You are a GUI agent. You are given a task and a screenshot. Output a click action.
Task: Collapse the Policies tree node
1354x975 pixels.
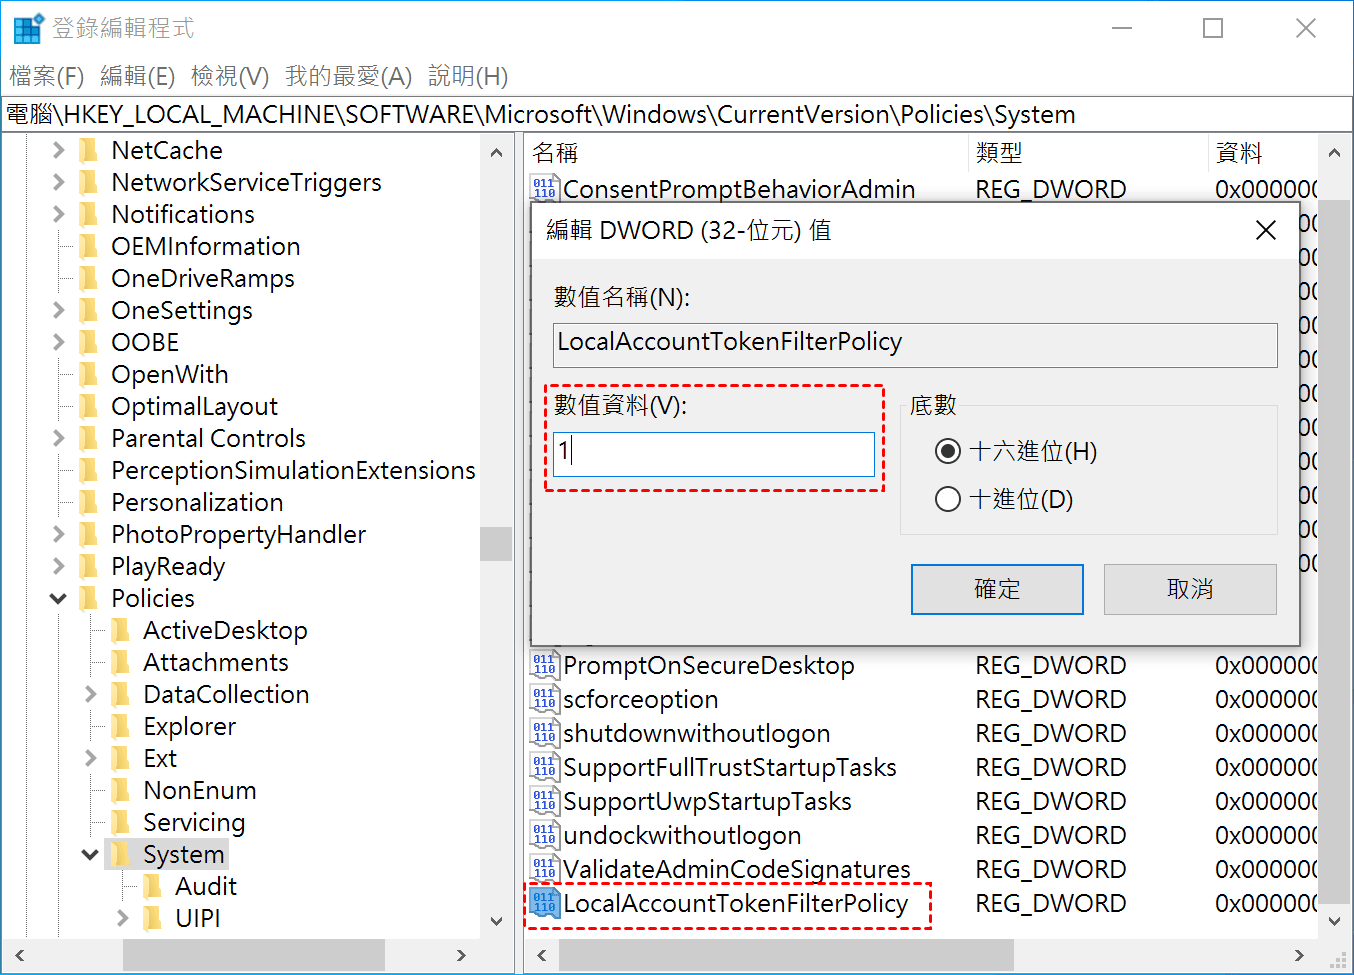(58, 598)
